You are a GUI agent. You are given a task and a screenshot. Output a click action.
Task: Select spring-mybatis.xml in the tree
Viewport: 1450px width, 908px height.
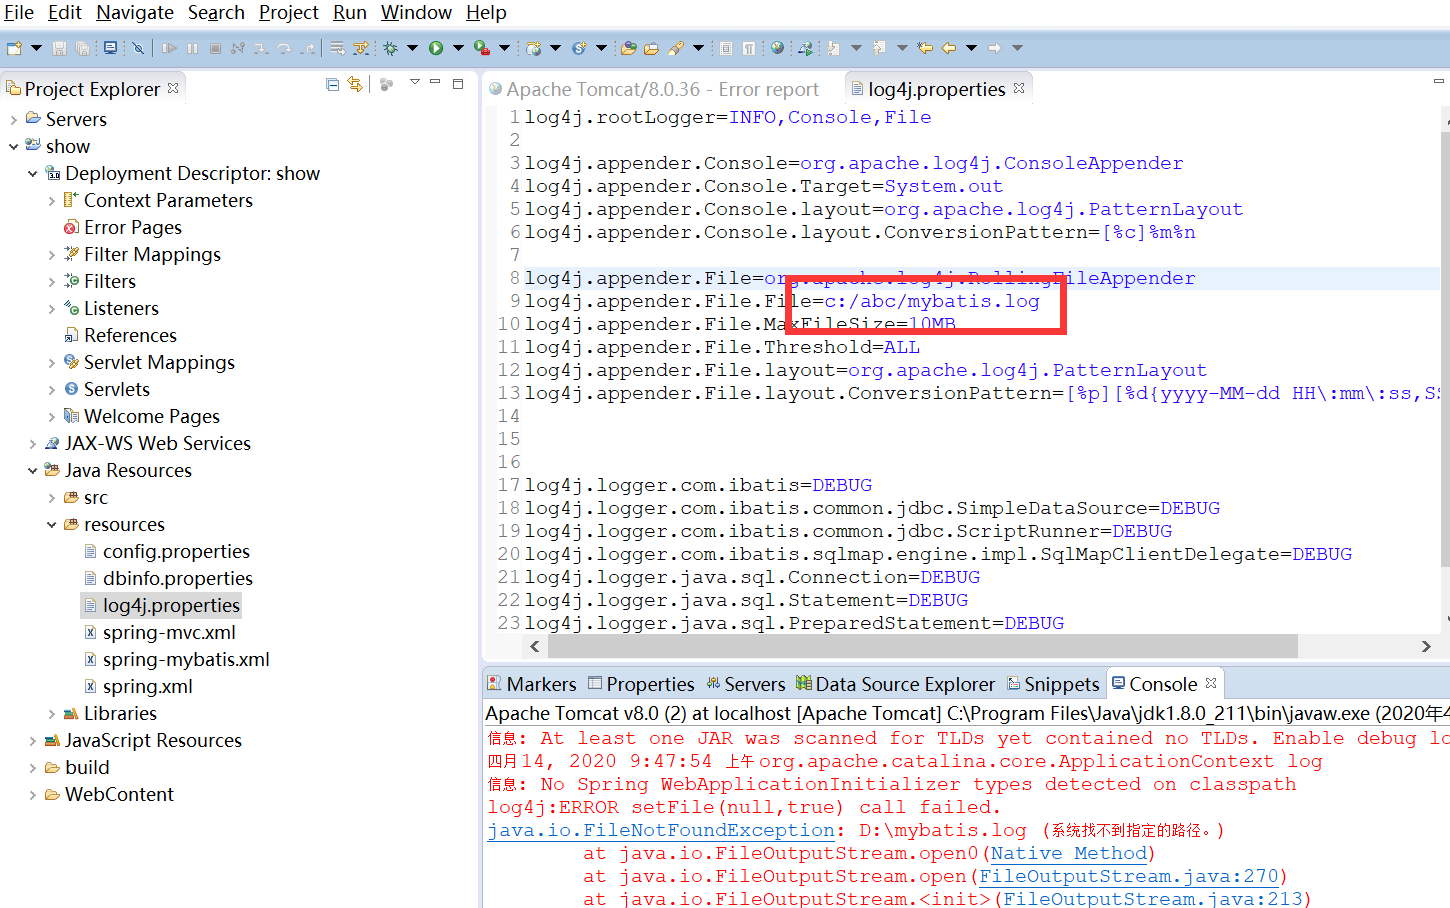186,659
